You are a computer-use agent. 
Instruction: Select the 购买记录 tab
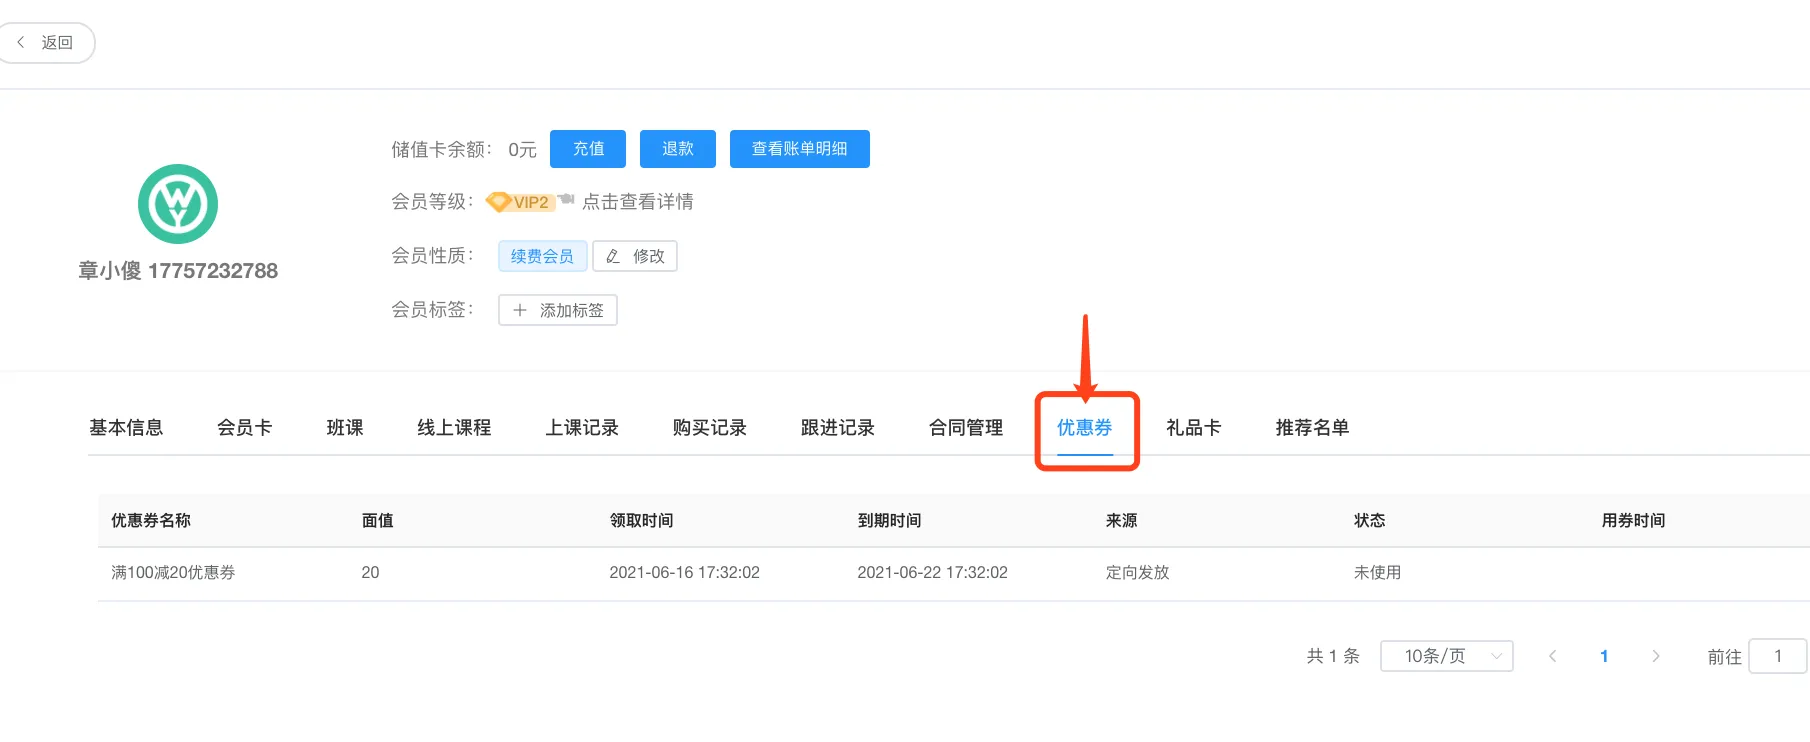(x=709, y=428)
